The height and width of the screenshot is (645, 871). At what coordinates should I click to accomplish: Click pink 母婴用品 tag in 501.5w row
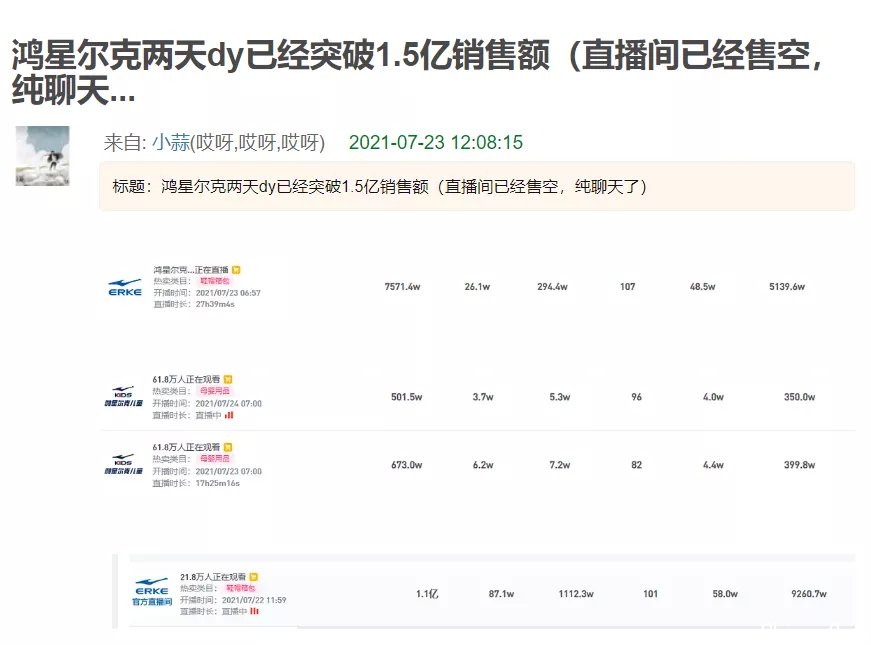(214, 391)
